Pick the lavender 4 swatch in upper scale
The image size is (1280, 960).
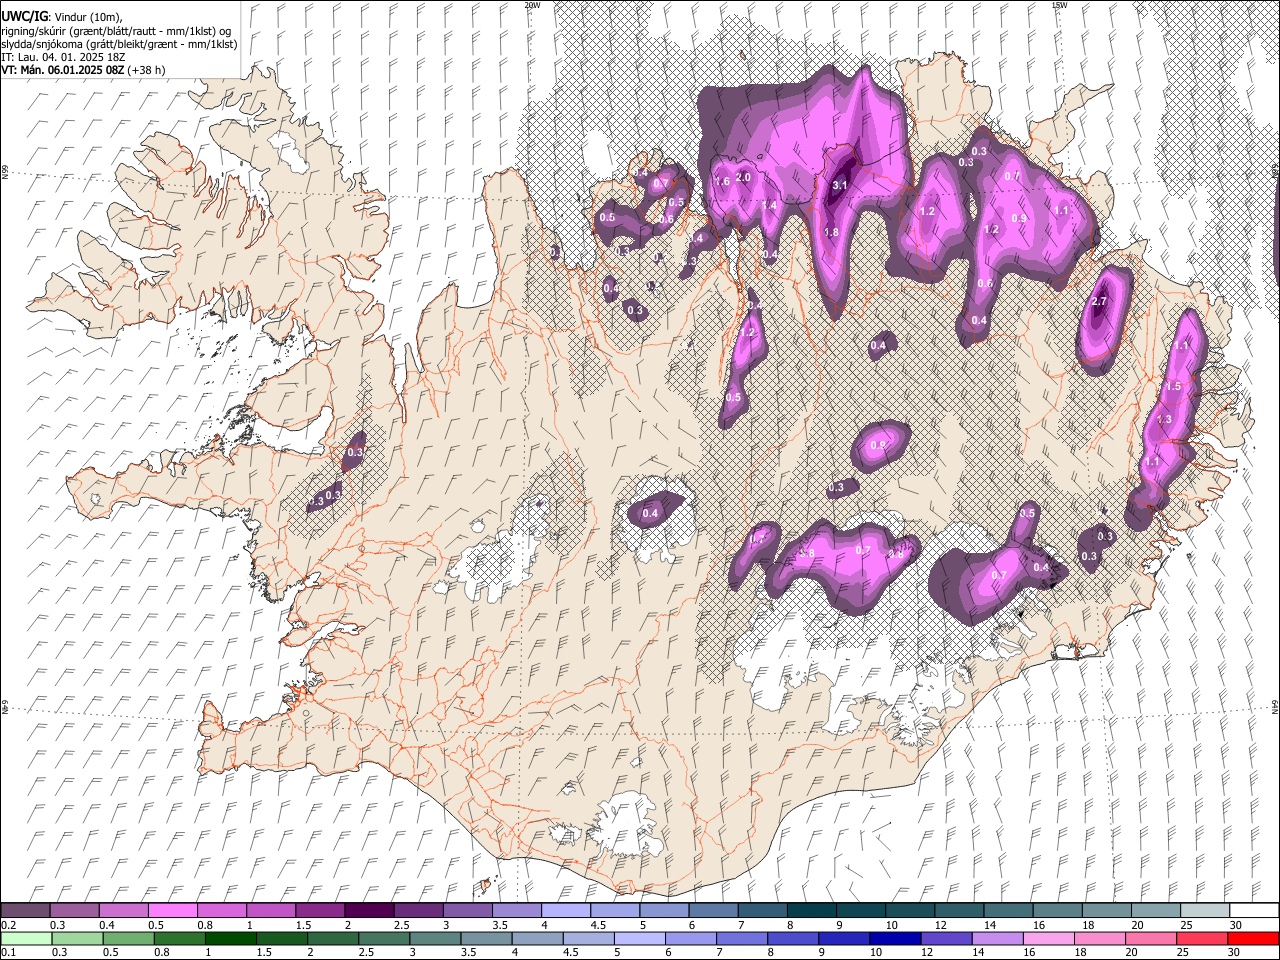[564, 911]
